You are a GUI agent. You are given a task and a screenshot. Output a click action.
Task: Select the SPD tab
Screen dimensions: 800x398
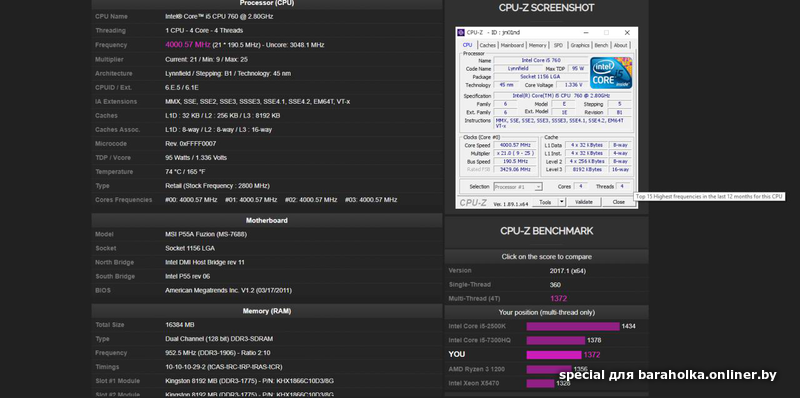pyautogui.click(x=558, y=45)
